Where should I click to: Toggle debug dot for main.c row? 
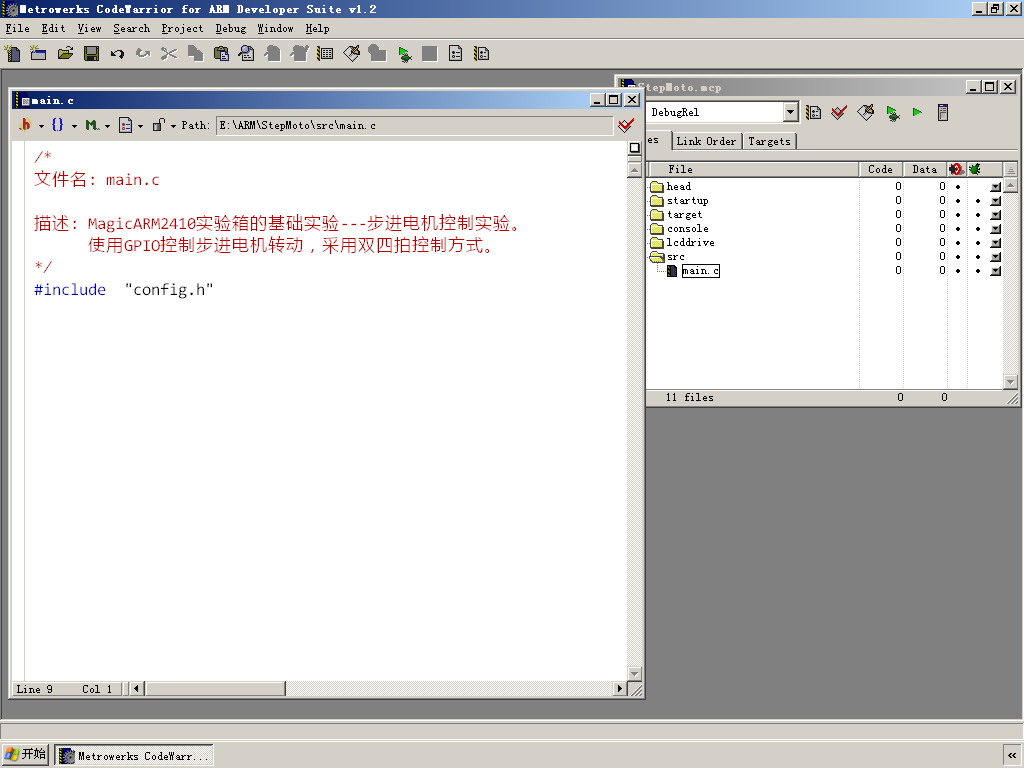978,270
